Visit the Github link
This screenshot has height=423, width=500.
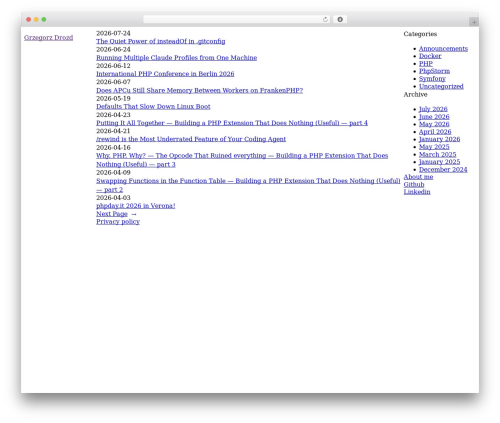coord(414,184)
